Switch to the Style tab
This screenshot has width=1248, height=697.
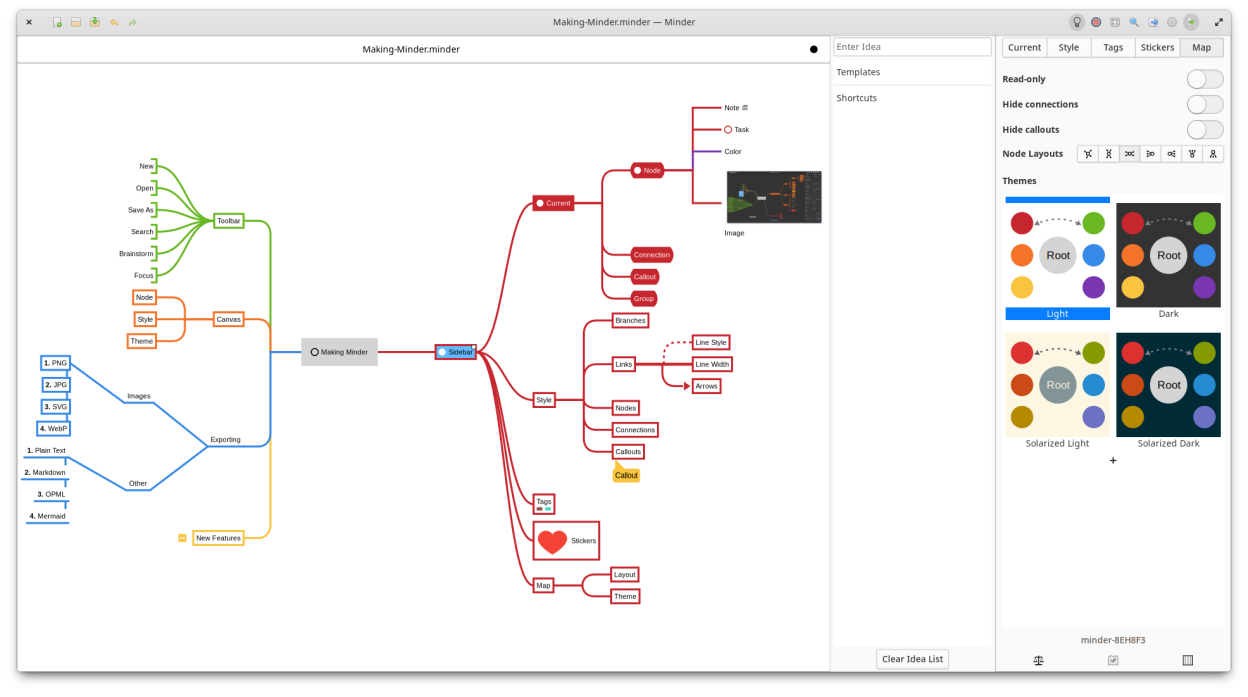(1068, 47)
